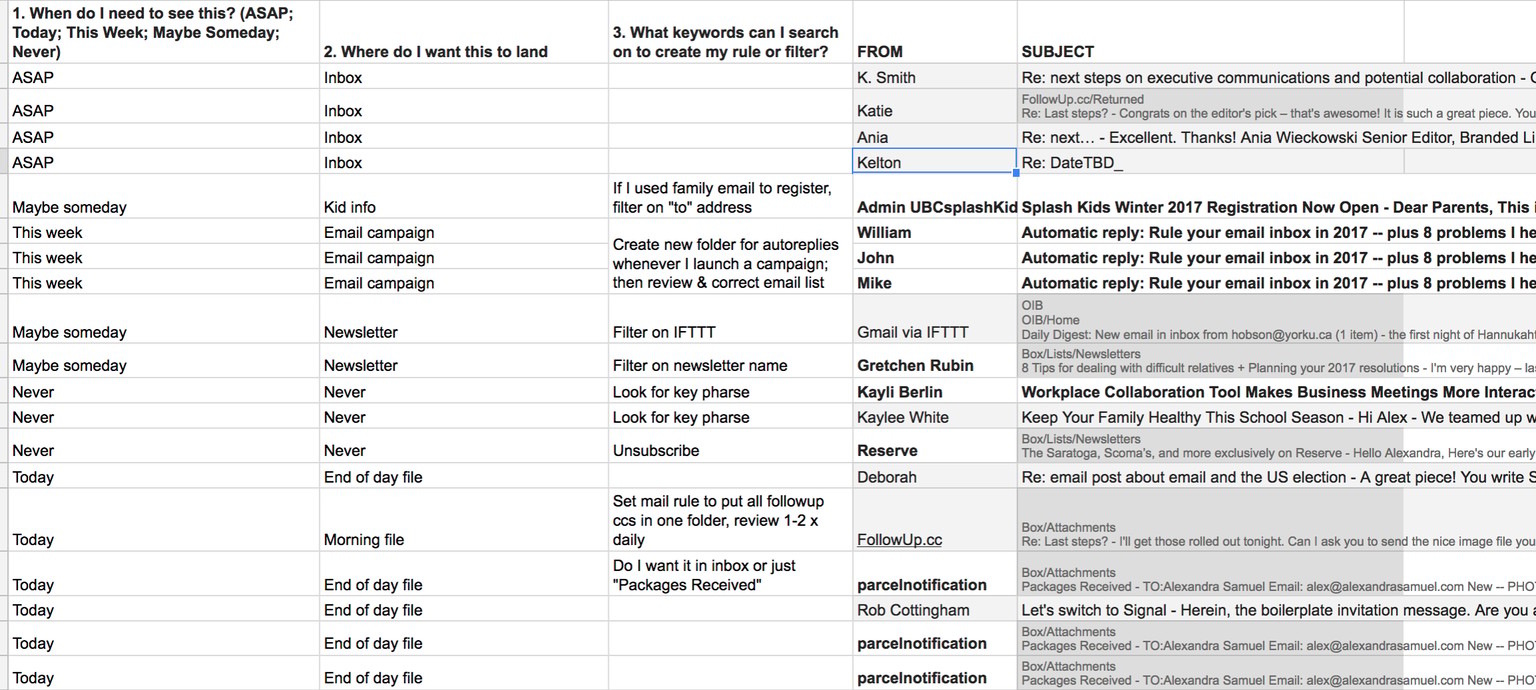Select the Deborah sender cell
The image size is (1536, 690).
pos(935,477)
